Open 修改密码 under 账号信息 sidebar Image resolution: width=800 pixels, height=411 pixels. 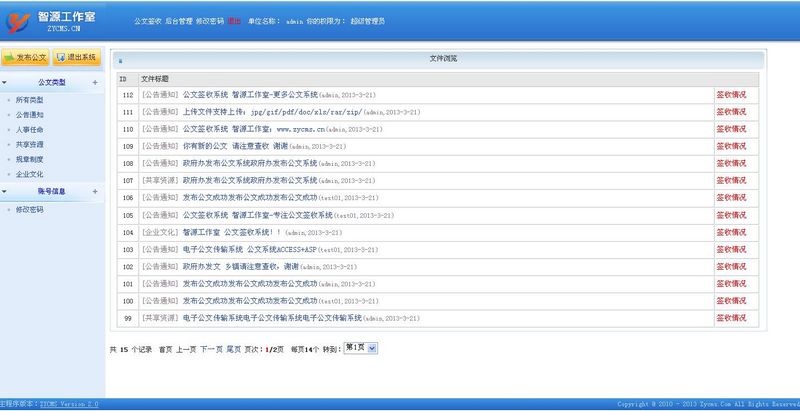[30, 210]
